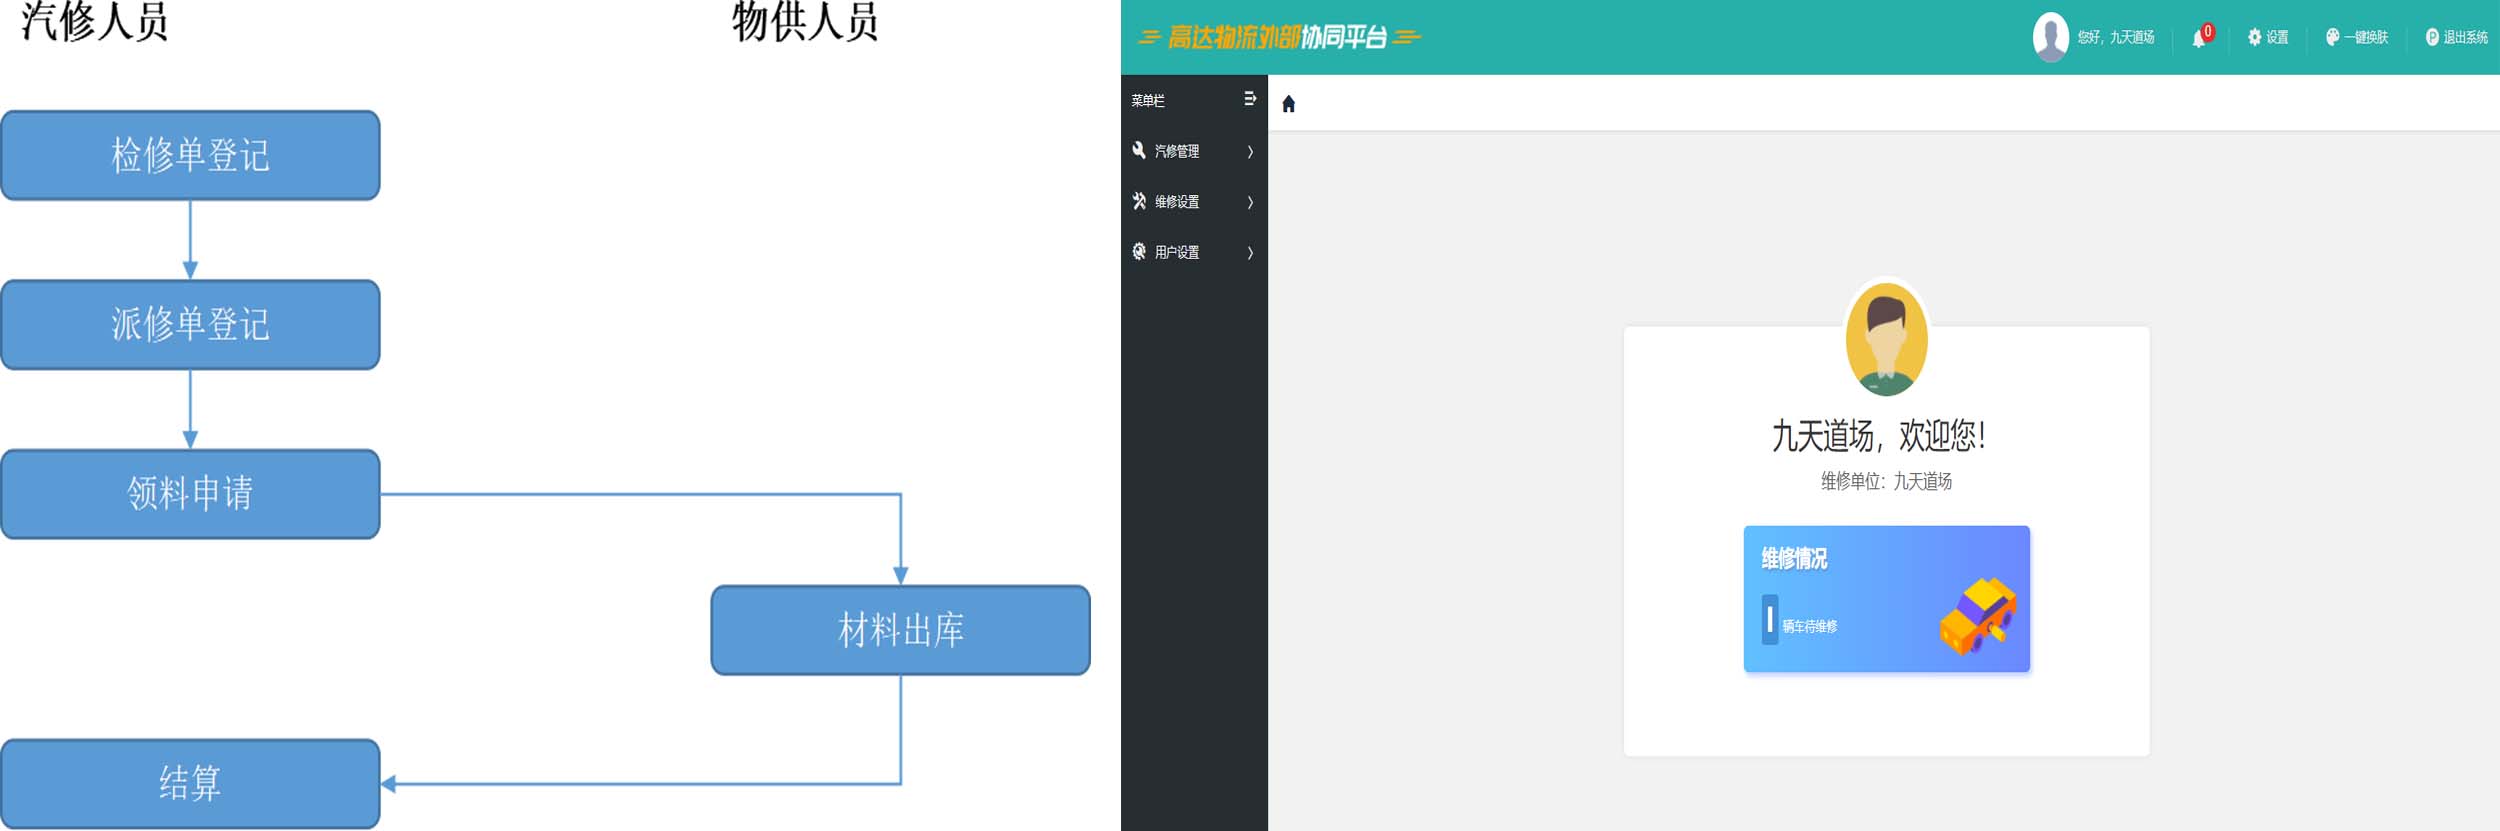Click the user gear icon beside 用户设置

coord(1139,252)
